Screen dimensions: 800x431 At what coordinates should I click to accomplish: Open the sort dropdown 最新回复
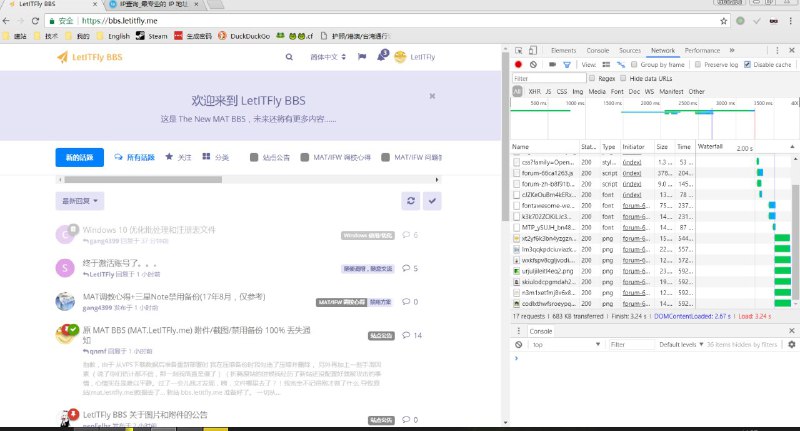click(80, 201)
